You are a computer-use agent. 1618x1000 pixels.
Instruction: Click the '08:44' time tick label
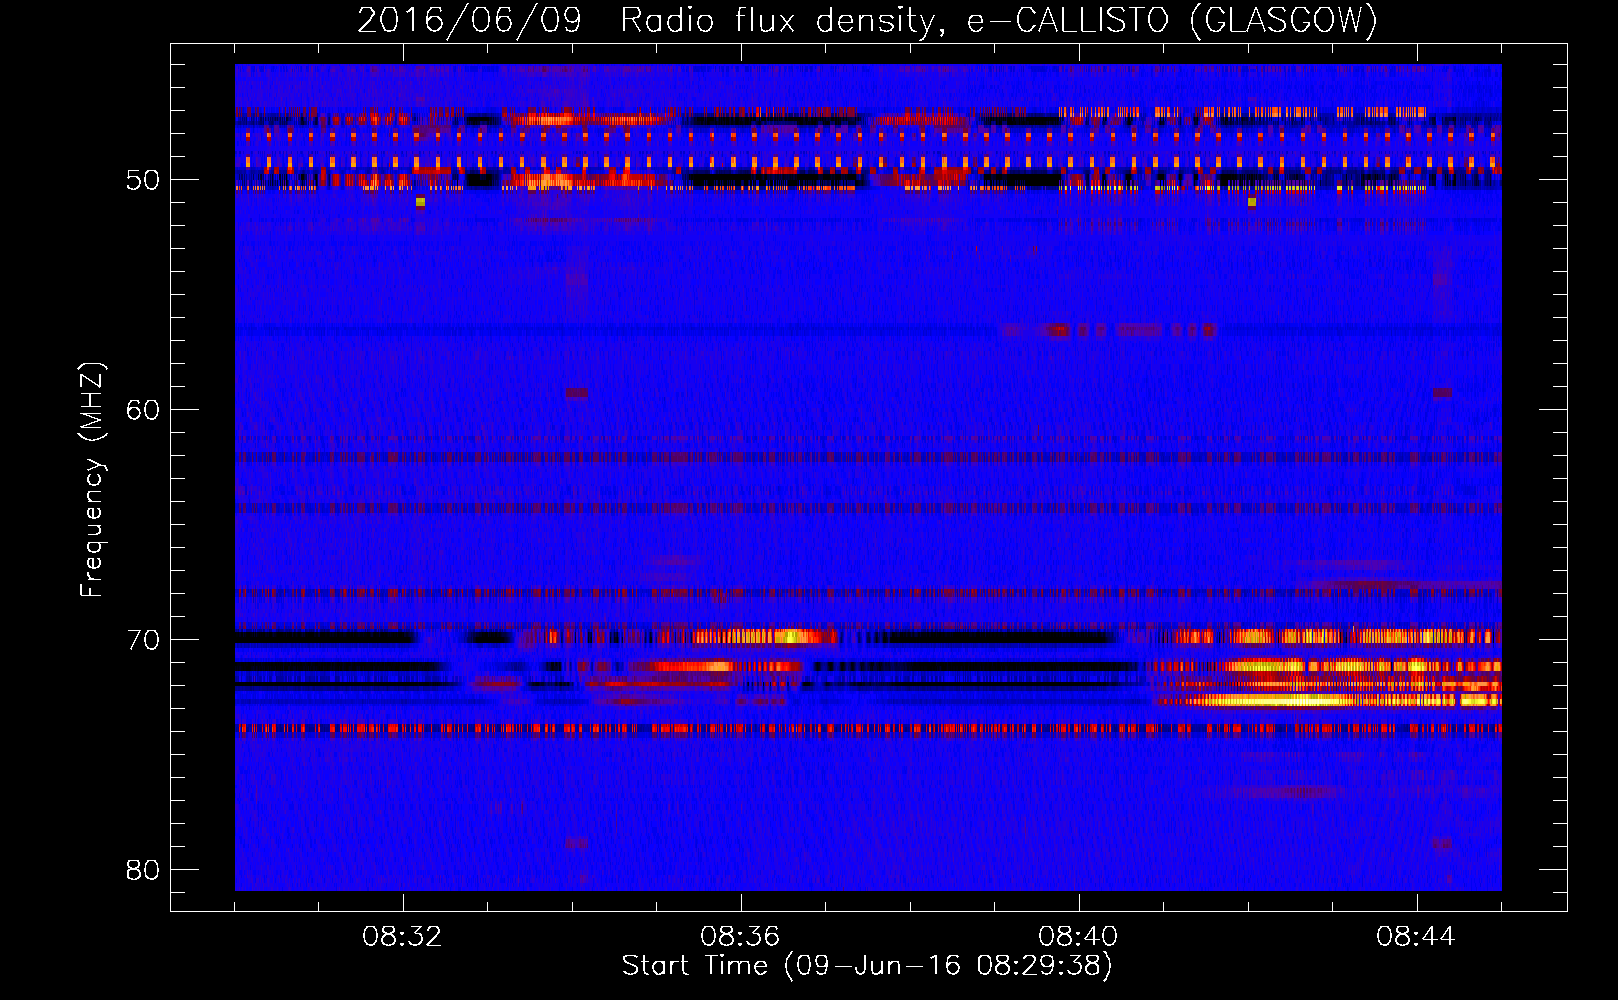click(x=1416, y=937)
